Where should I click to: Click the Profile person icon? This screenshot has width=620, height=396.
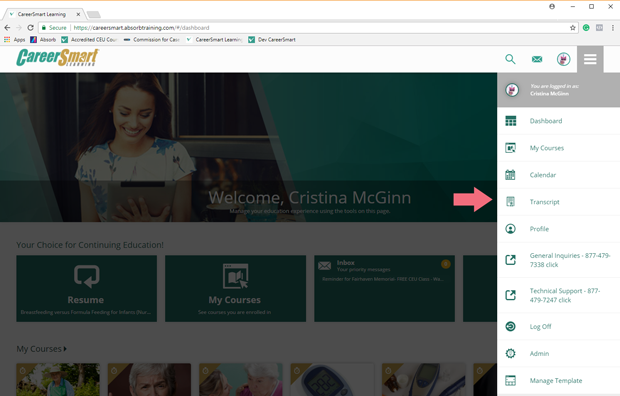[x=510, y=229]
